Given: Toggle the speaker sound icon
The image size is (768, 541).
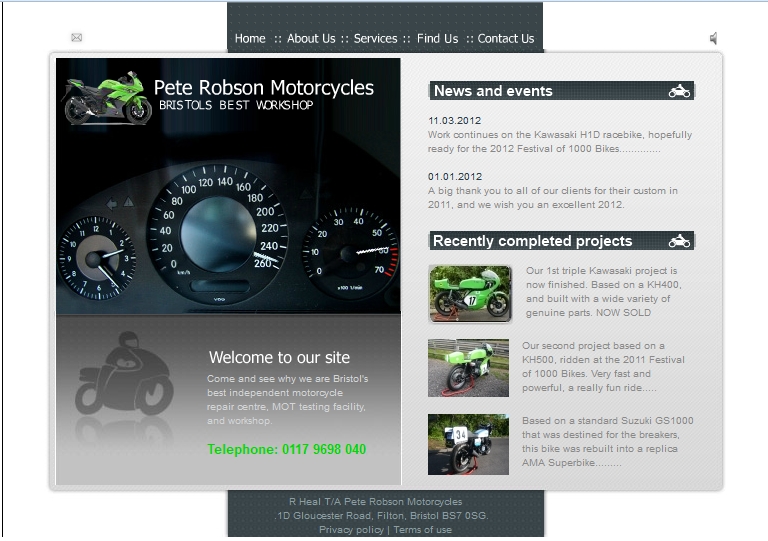Looking at the screenshot, I should 714,38.
